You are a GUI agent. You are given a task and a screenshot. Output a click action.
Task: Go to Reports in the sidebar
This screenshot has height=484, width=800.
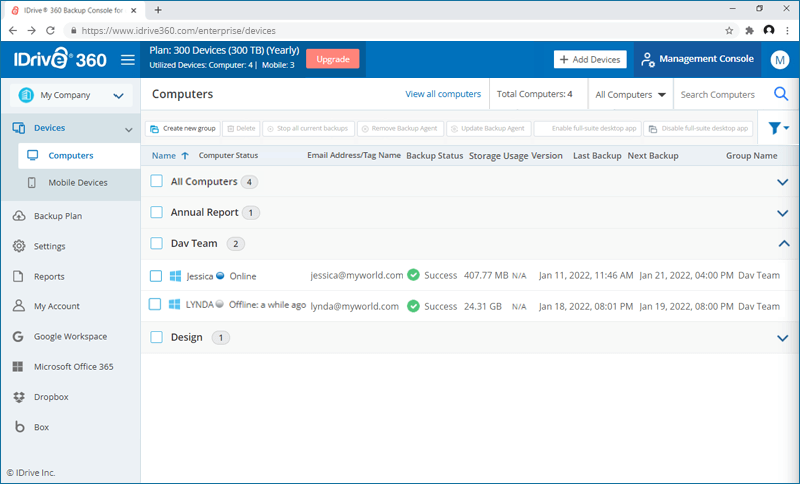[49, 277]
